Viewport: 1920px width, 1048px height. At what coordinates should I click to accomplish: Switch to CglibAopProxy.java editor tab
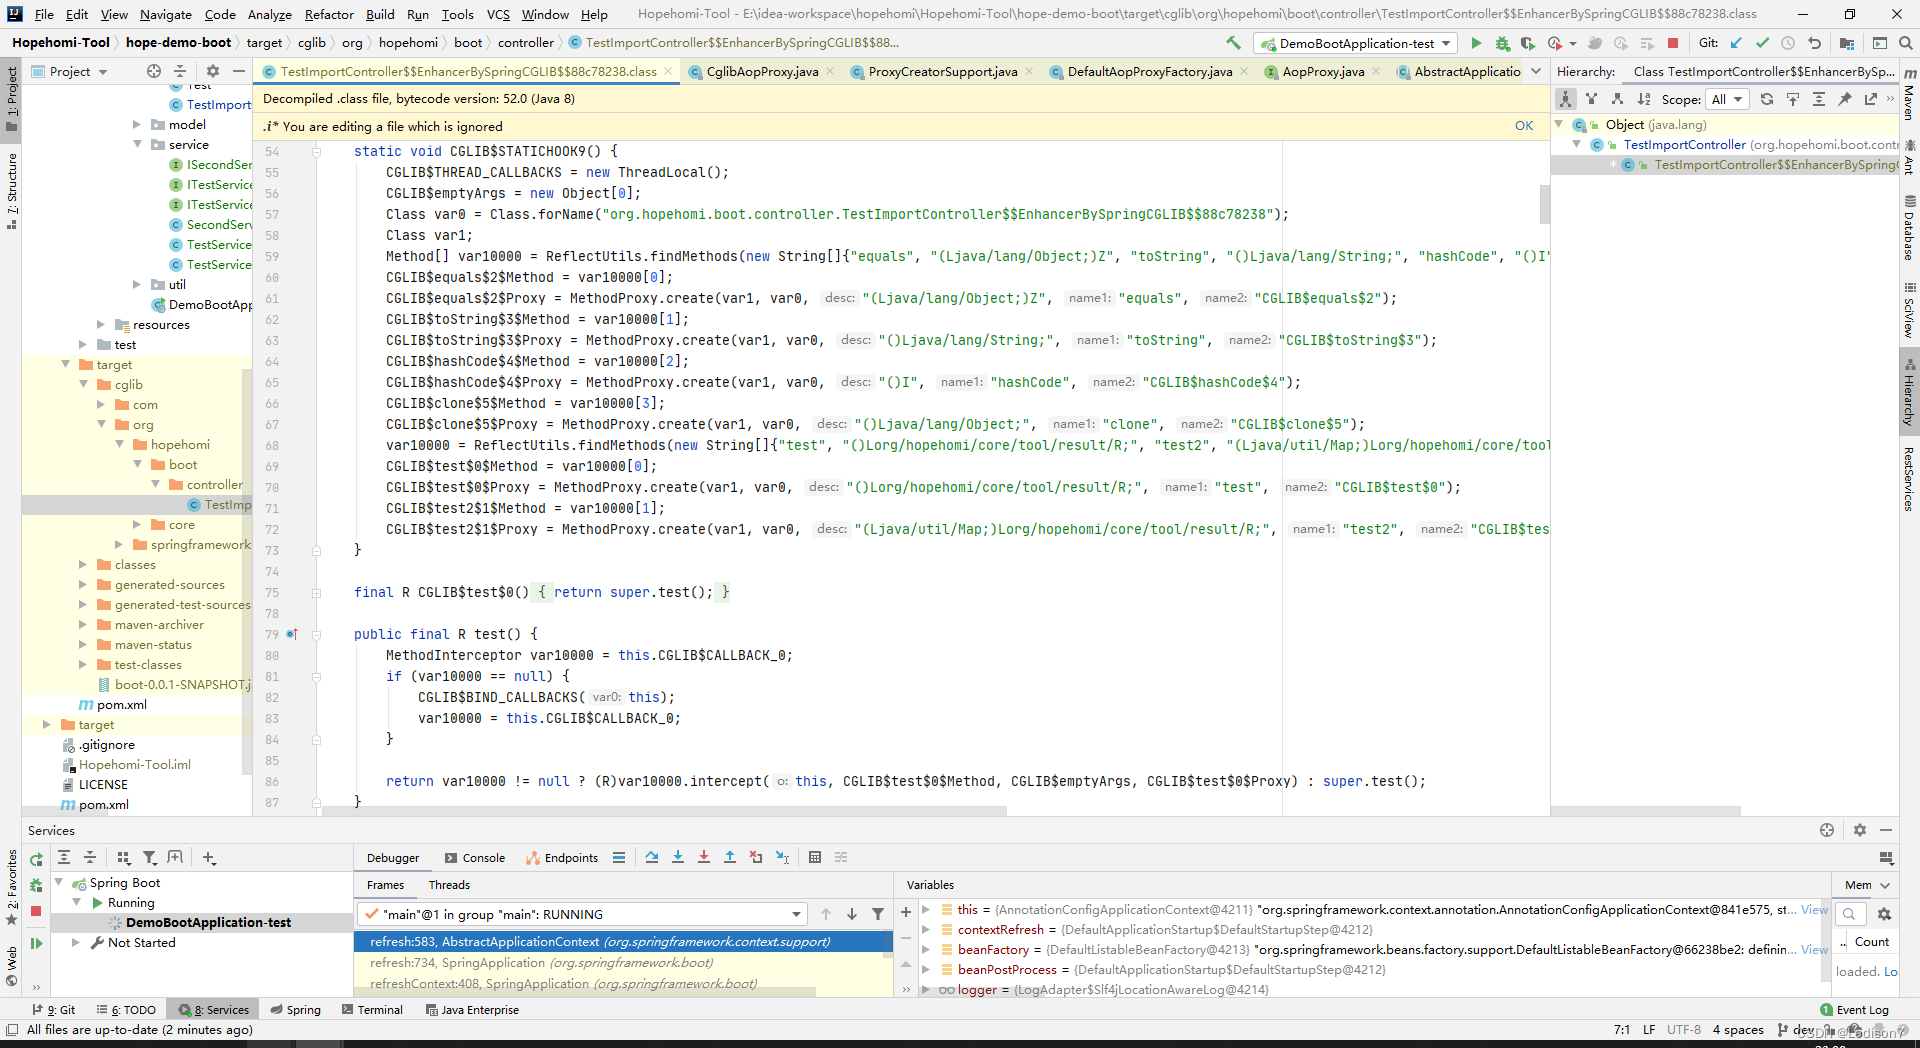click(x=762, y=71)
